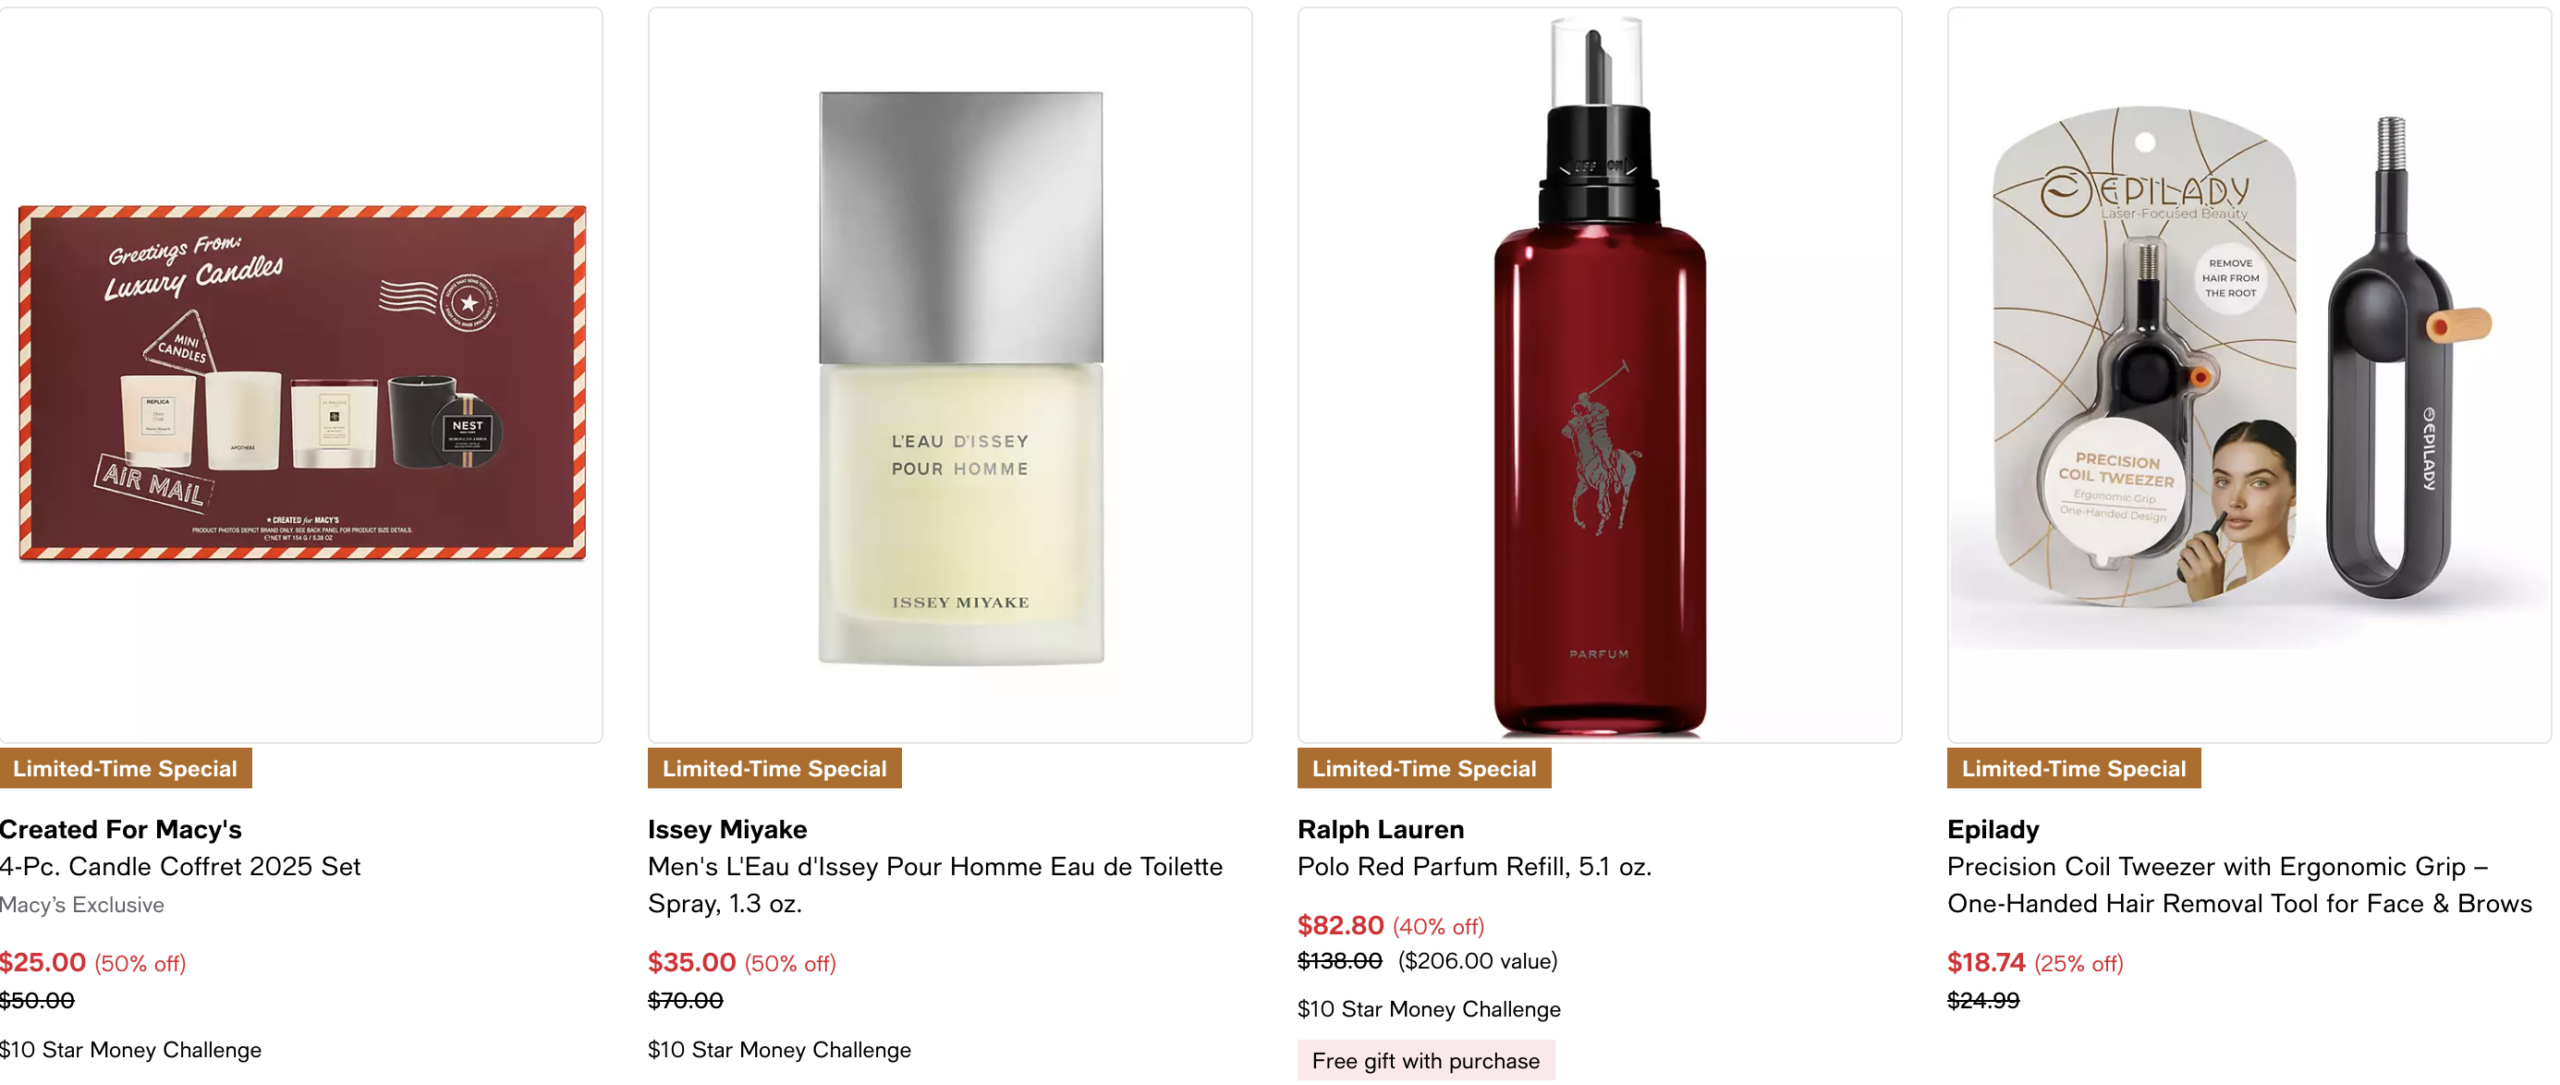Click the Created For Macy's brand name

click(x=121, y=829)
